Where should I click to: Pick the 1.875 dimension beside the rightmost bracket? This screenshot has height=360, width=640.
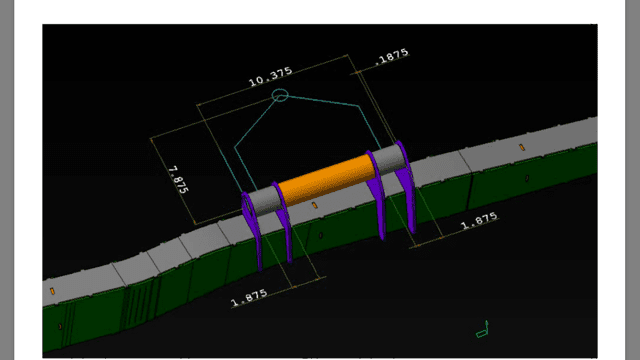click(479, 220)
